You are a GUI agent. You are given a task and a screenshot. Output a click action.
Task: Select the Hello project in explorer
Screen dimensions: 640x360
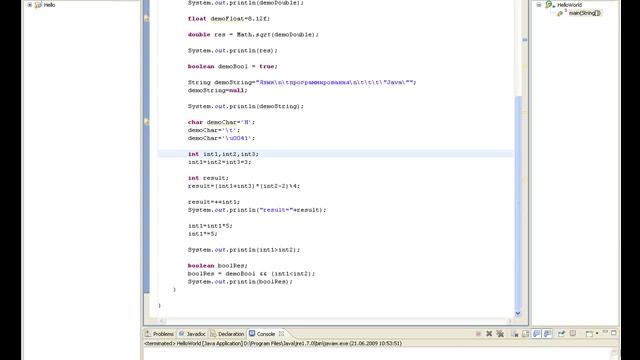click(x=45, y=5)
